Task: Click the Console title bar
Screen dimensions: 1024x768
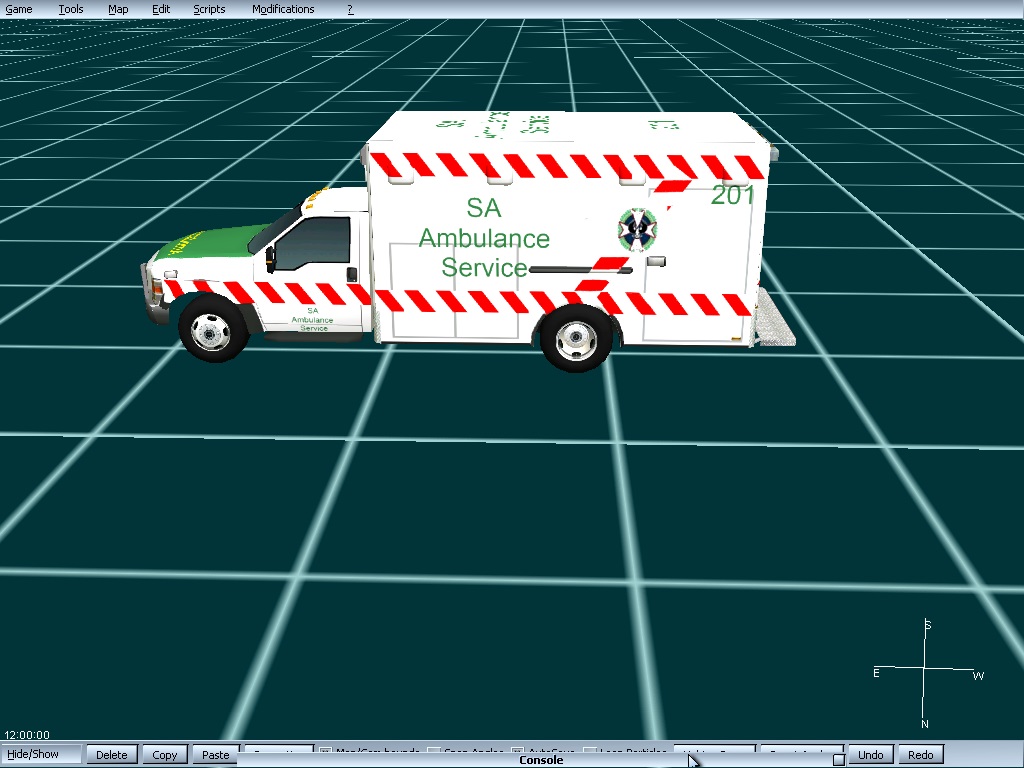Action: click(x=541, y=760)
